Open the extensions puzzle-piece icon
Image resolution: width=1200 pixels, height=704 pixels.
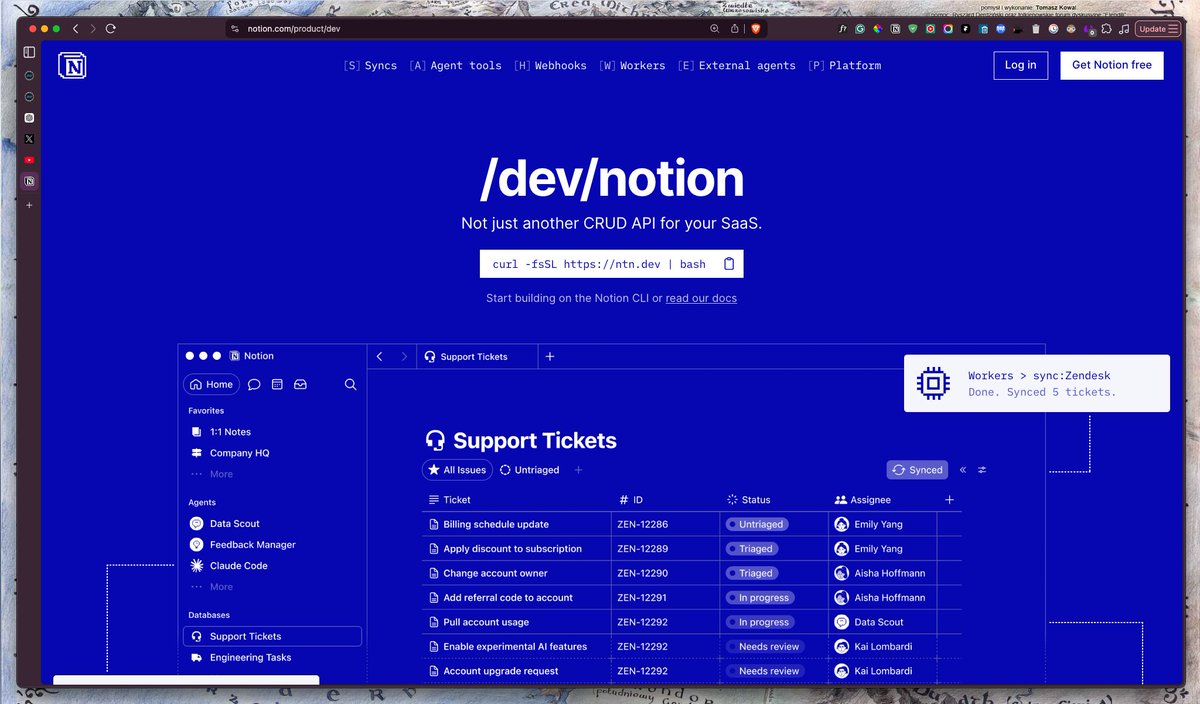click(x=1106, y=29)
